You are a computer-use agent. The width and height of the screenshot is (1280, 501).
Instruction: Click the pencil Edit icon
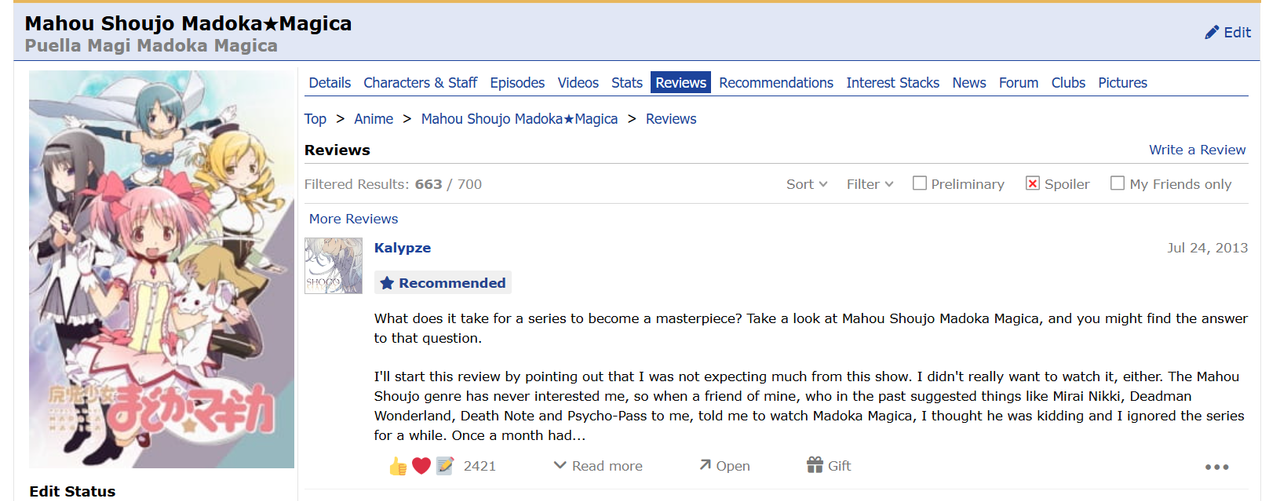point(1212,32)
